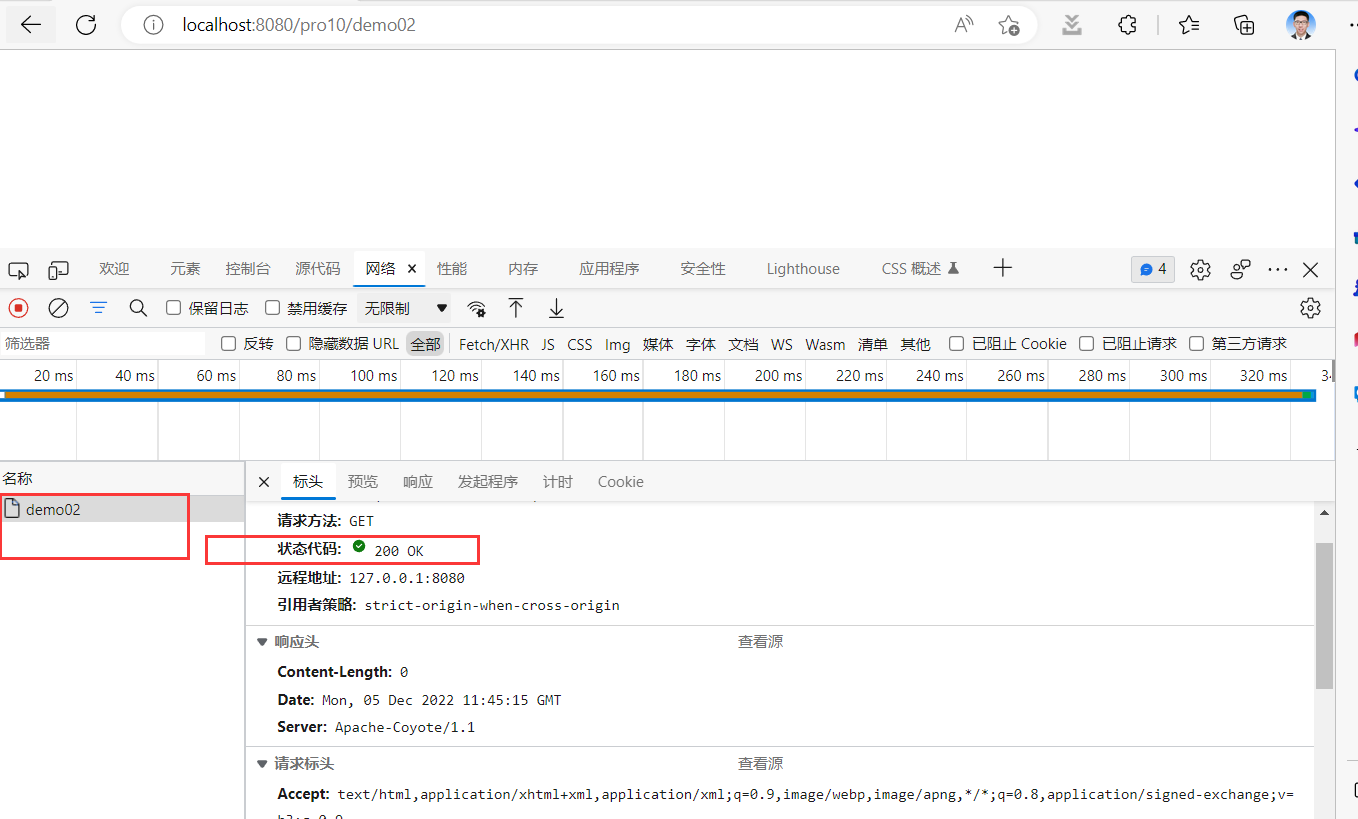Open network request search
The image size is (1358, 819).
[138, 307]
